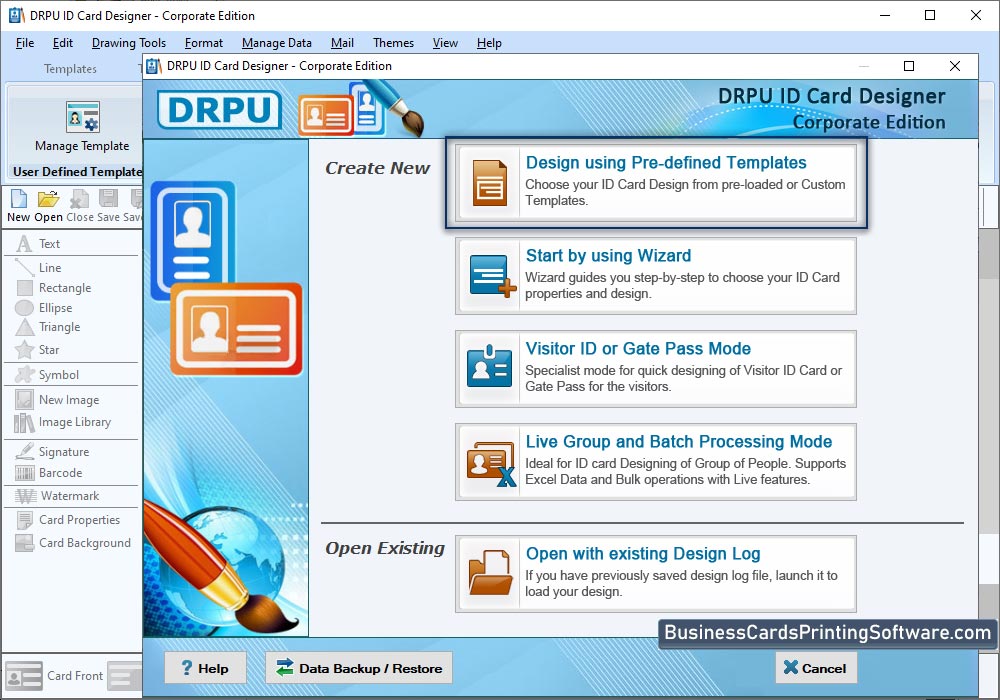
Task: Open the File menu
Action: [x=25, y=43]
